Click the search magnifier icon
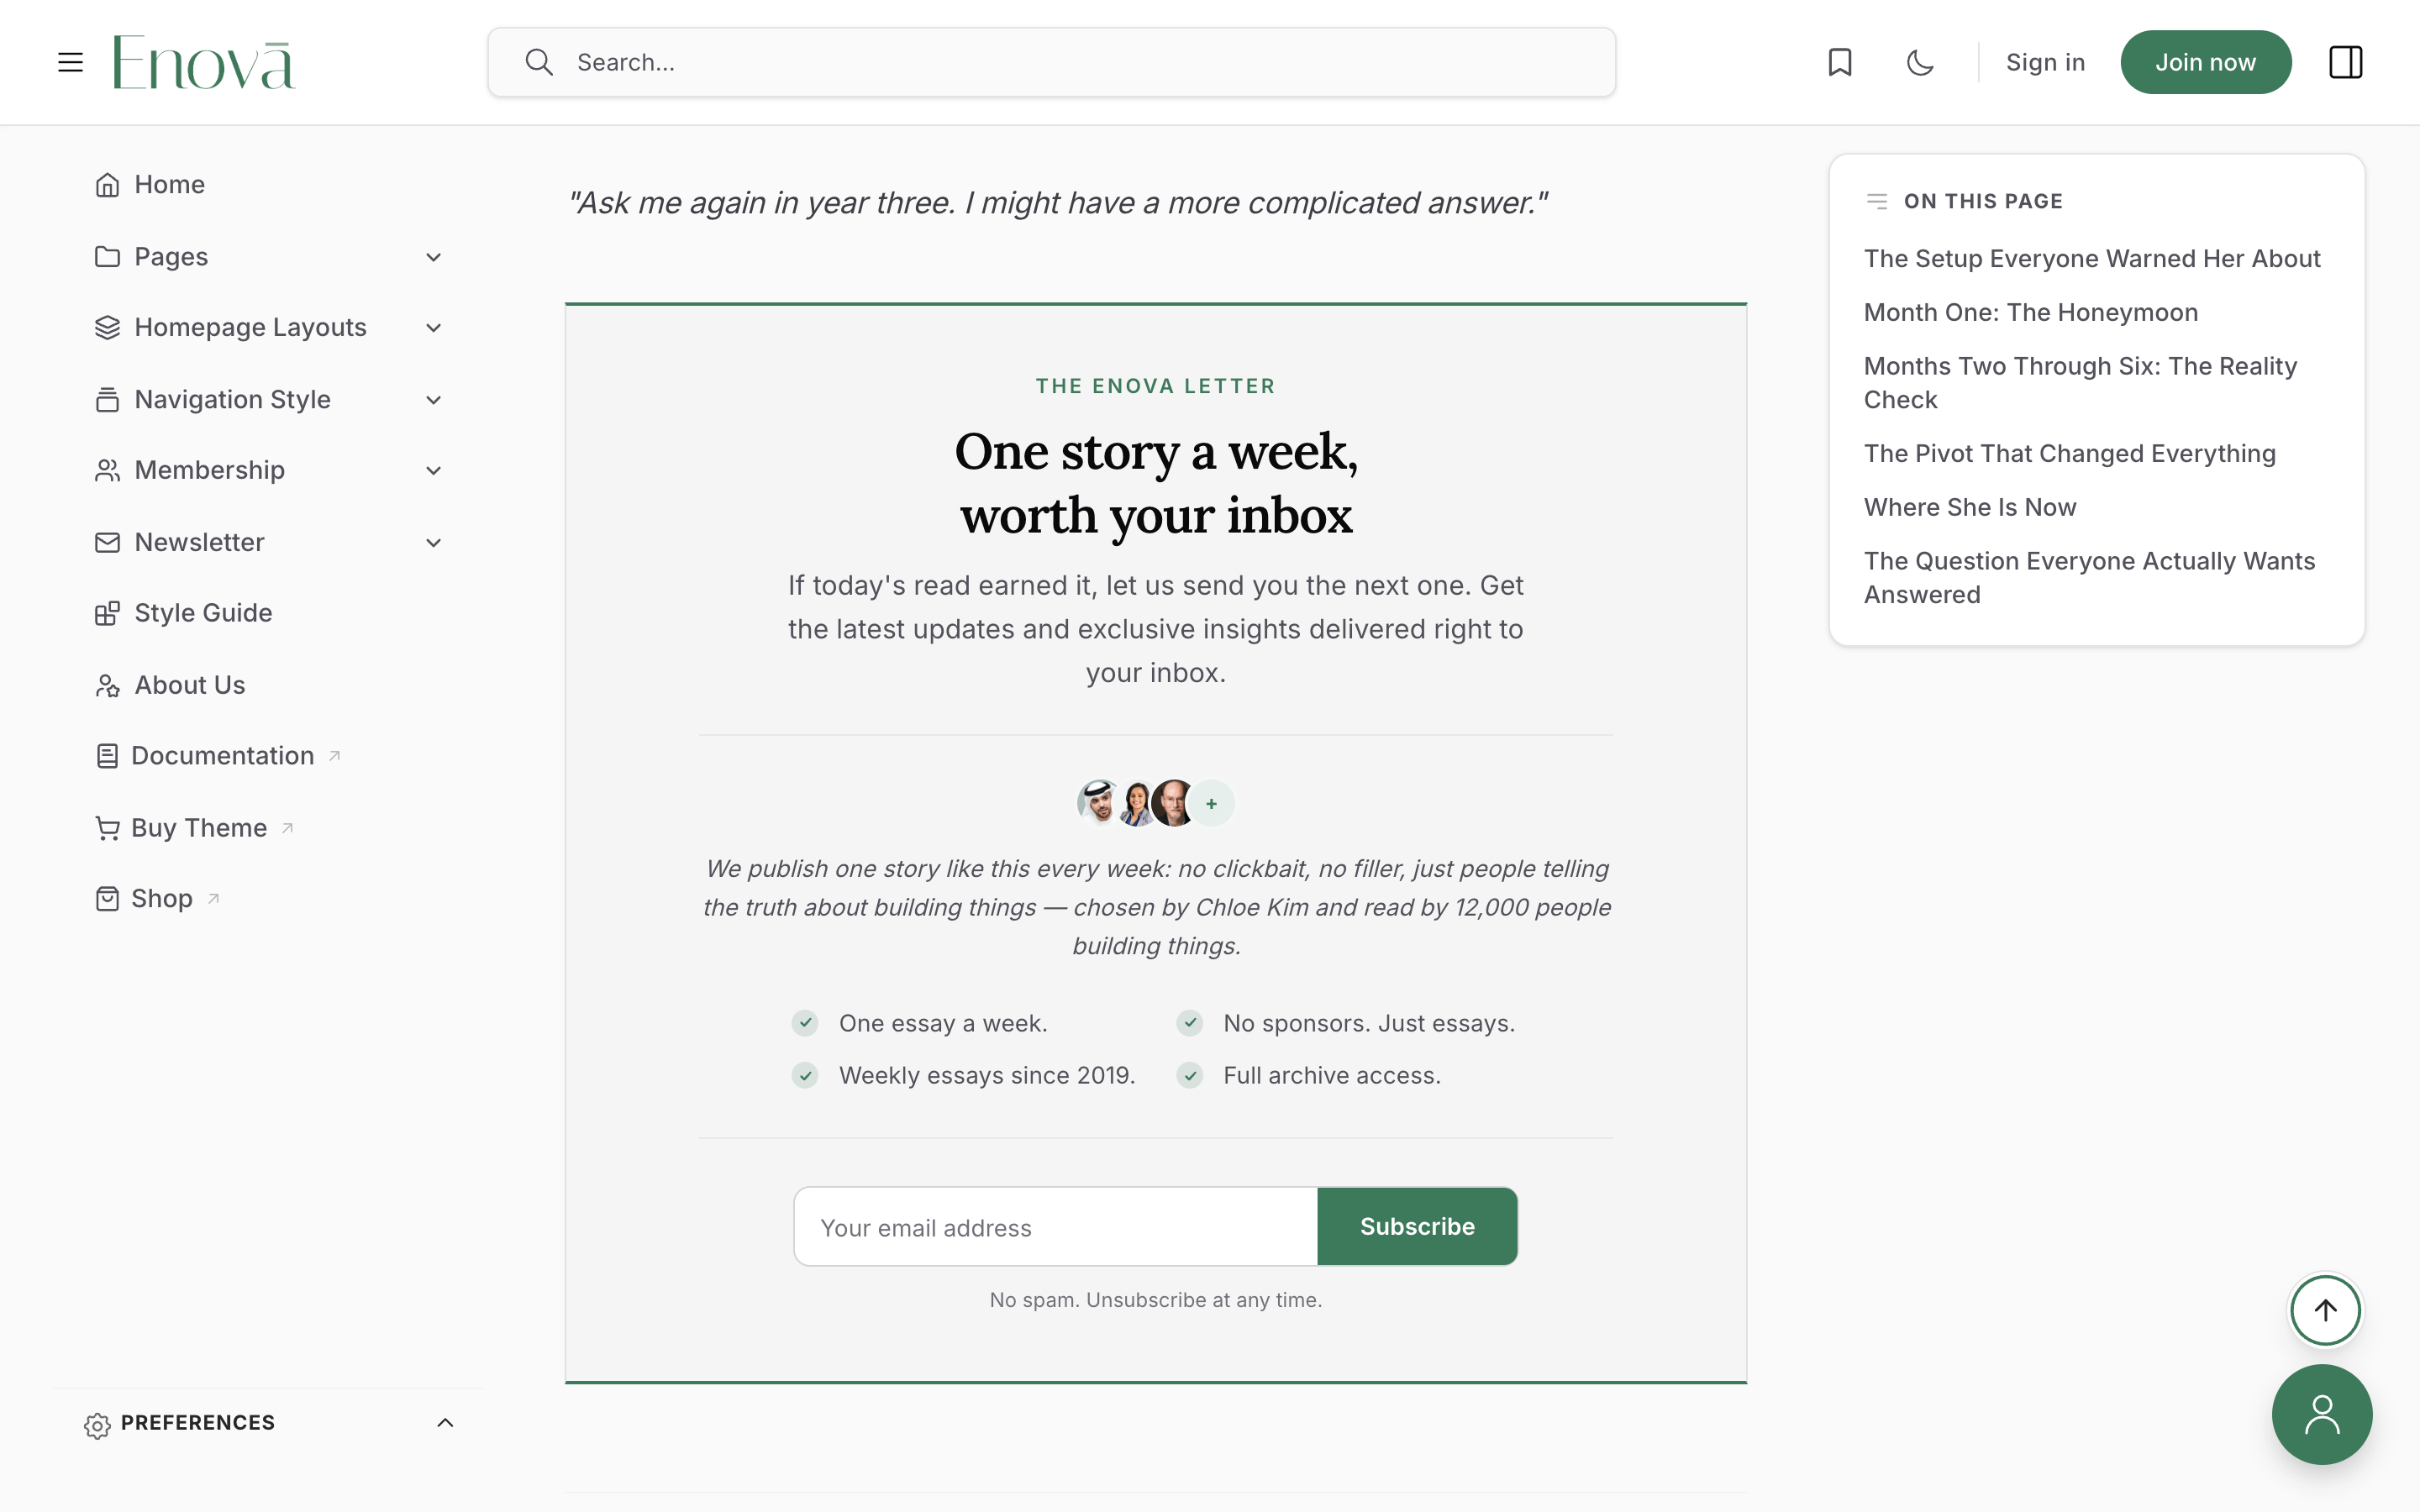The image size is (2420, 1512). pyautogui.click(x=539, y=62)
